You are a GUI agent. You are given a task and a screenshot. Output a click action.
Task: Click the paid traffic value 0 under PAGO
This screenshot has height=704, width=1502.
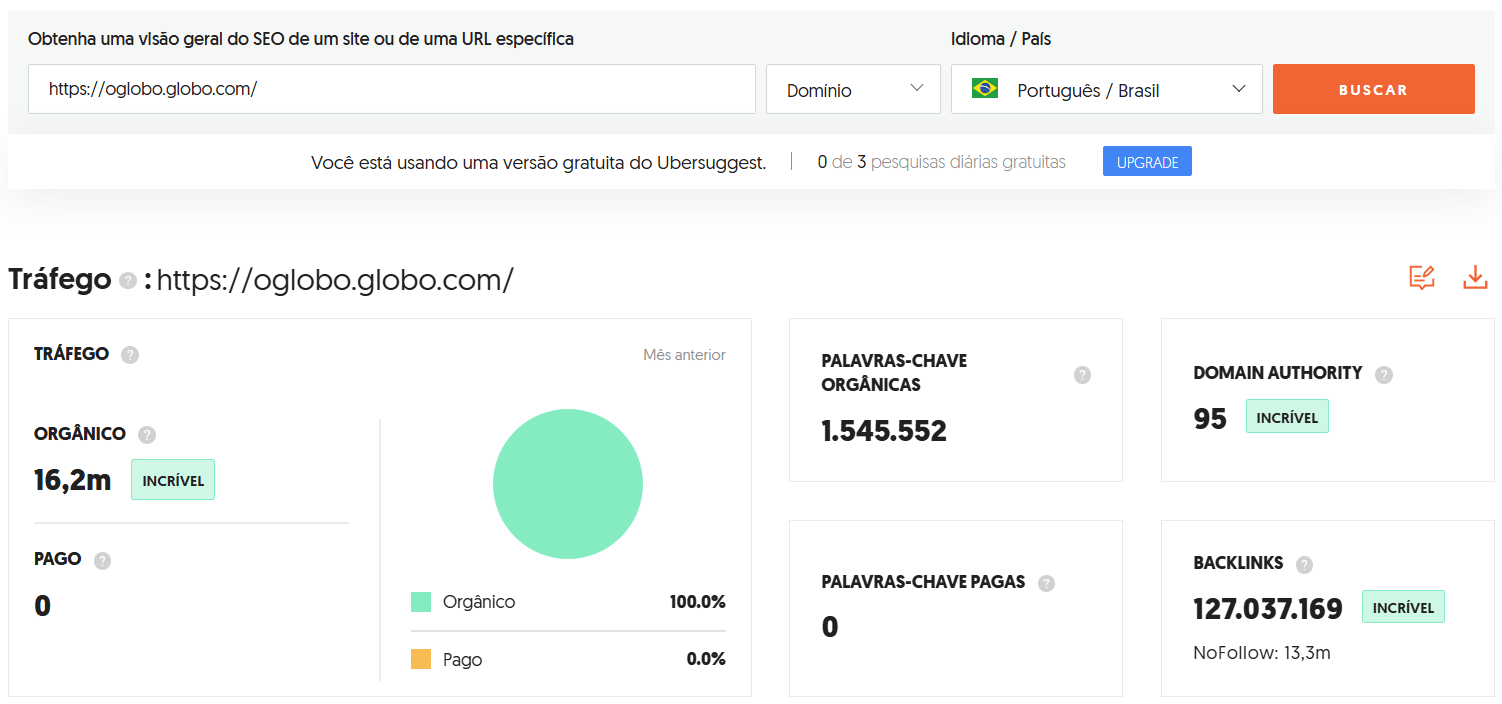[x=42, y=606]
